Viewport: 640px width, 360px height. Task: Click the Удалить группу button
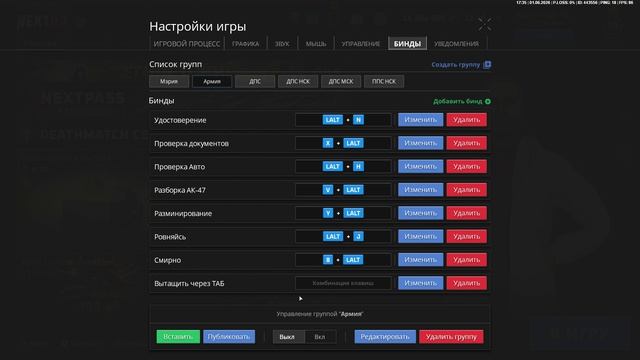click(451, 336)
